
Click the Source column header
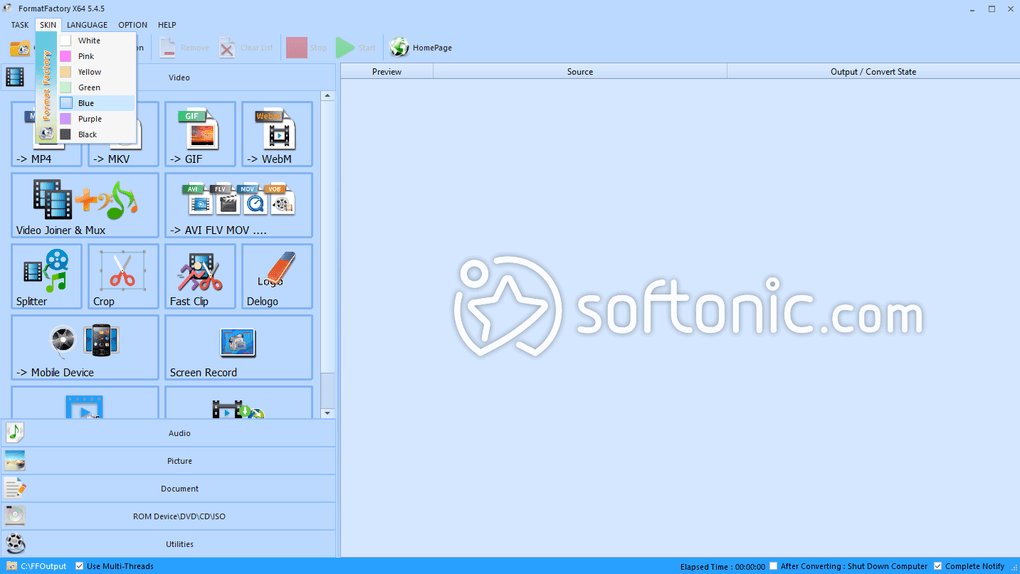pyautogui.click(x=580, y=72)
